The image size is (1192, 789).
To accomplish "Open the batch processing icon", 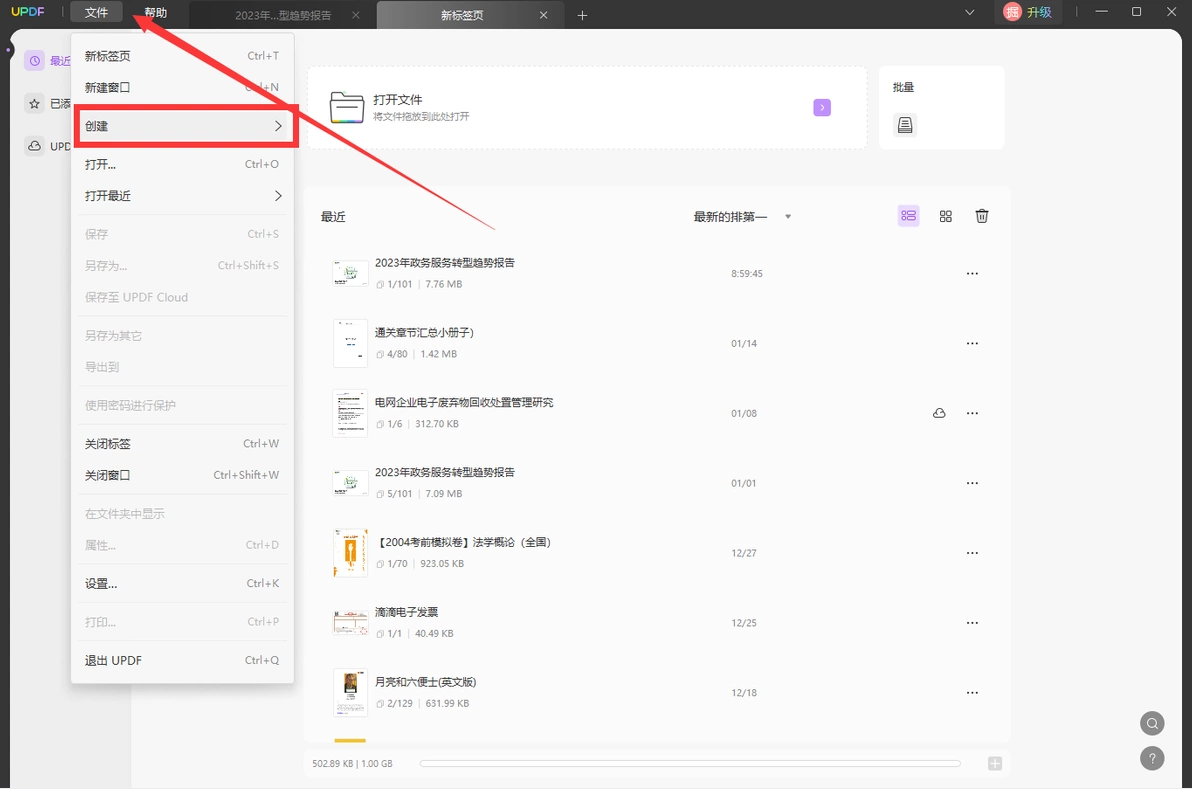I will (905, 125).
